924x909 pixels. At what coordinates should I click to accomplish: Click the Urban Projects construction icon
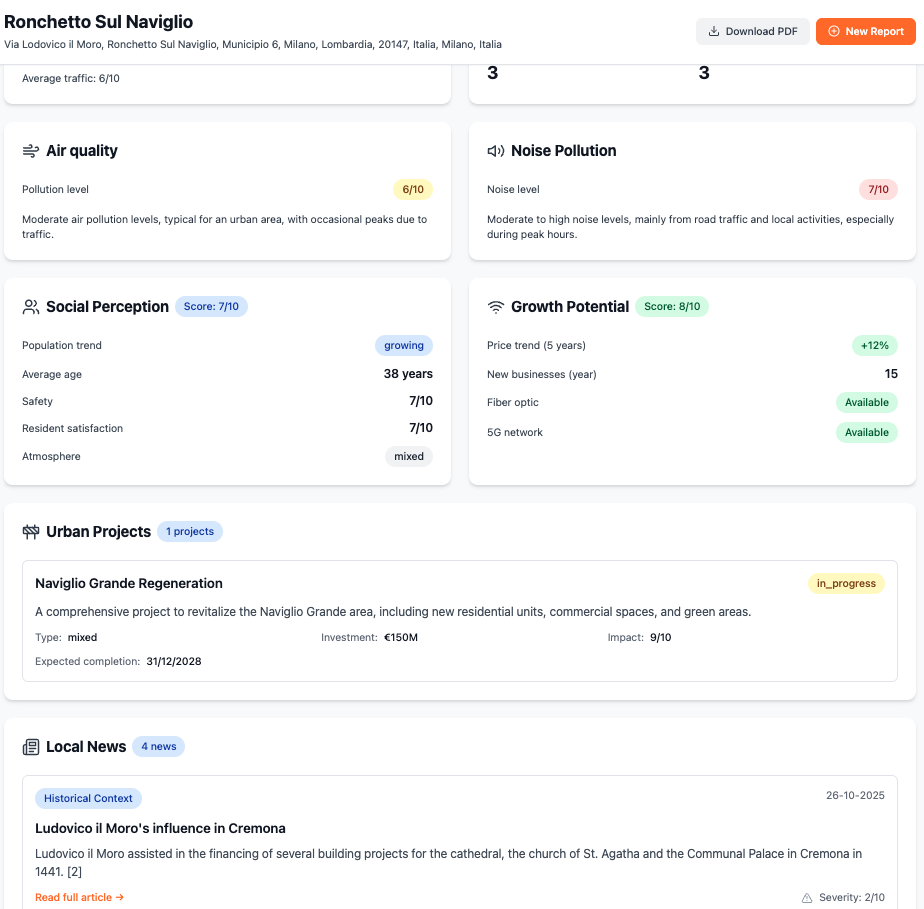31,532
